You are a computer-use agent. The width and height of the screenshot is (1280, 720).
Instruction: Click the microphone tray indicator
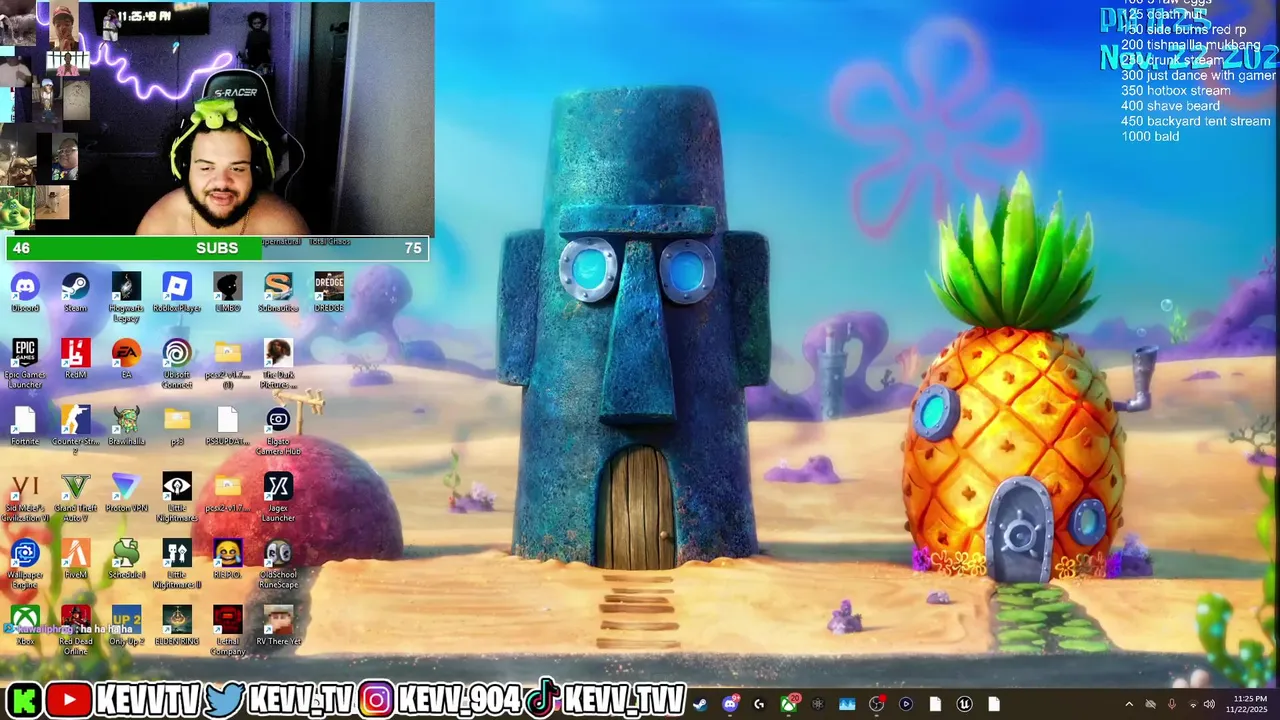coord(1171,704)
